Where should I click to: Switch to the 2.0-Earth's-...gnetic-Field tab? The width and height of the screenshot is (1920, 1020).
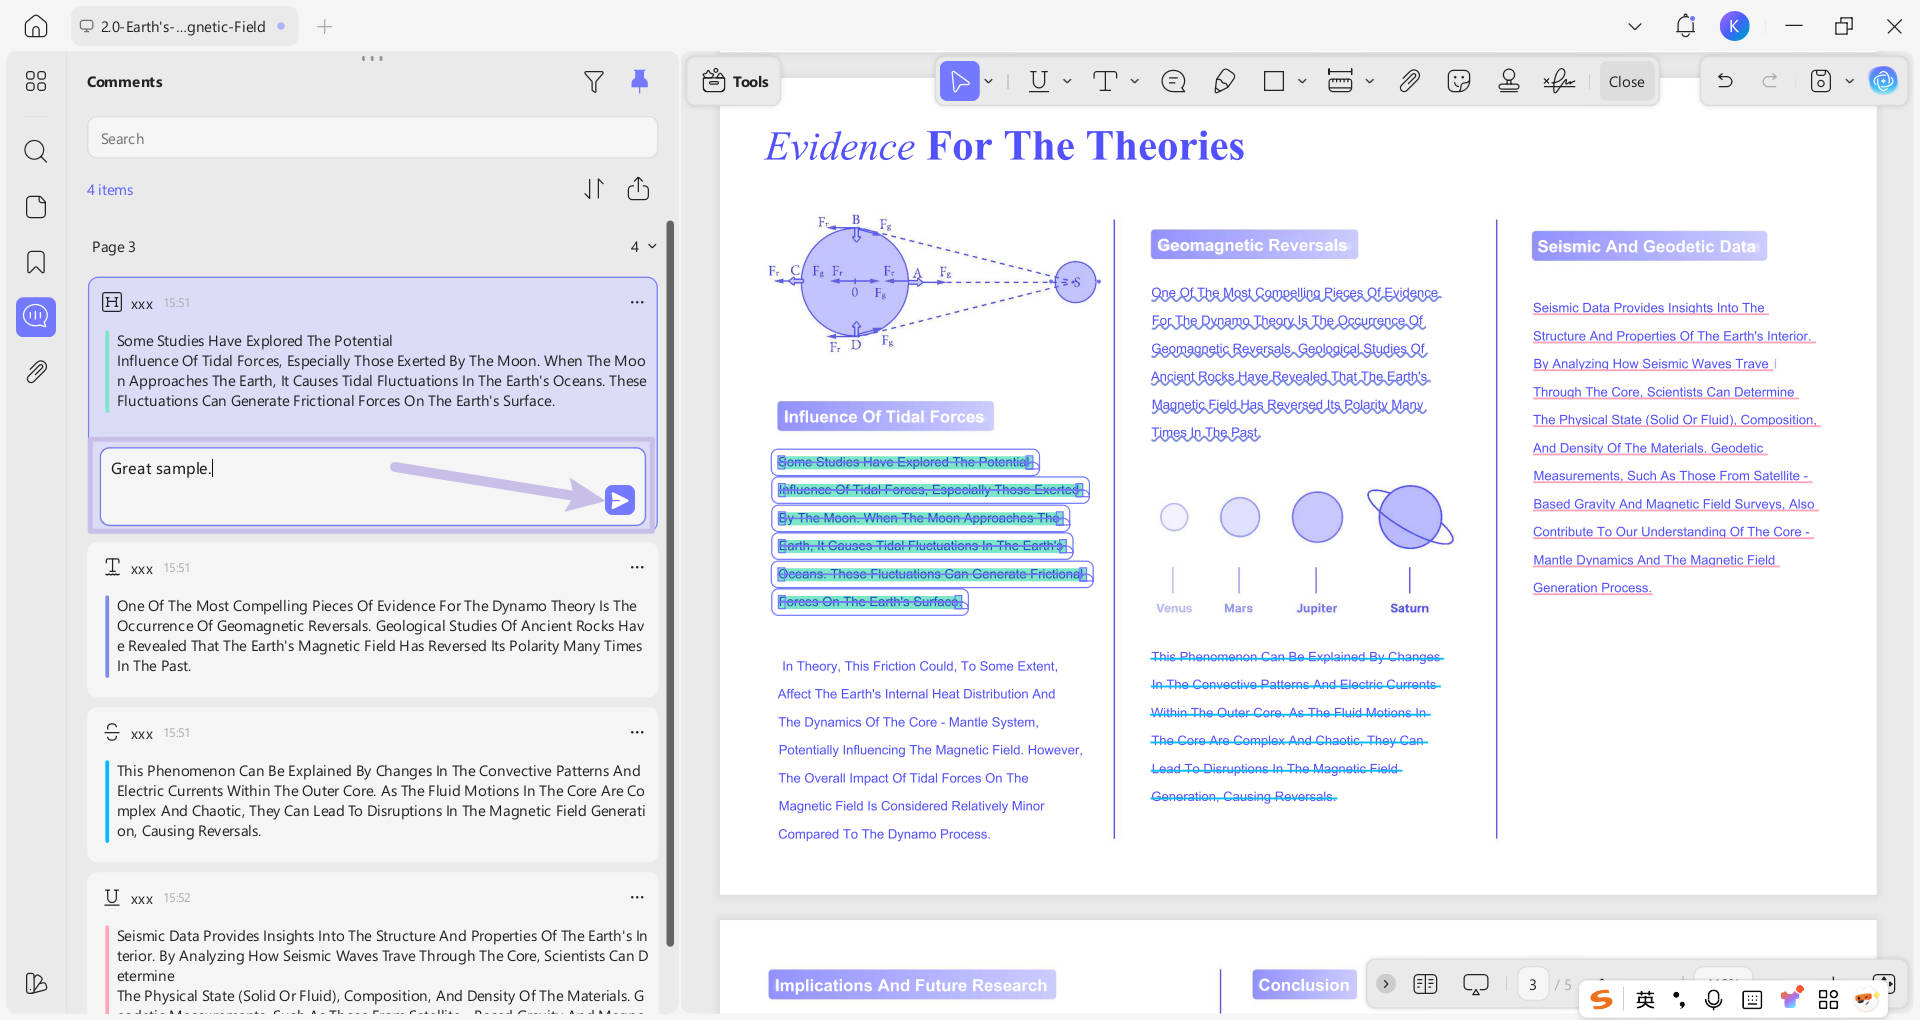(x=184, y=27)
